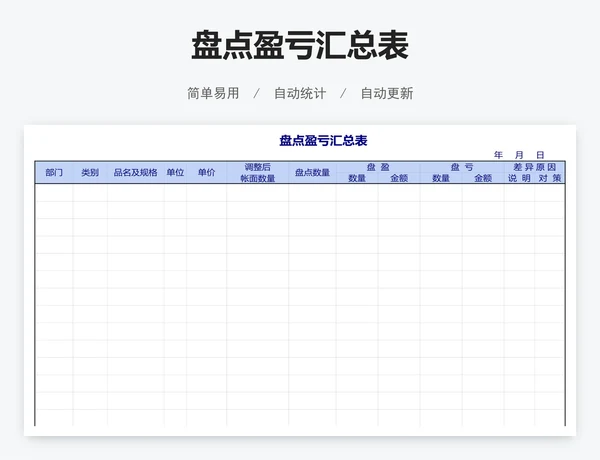Screen dimensions: 600x460
Task: Click the 对策 subheader
Action: point(549,178)
